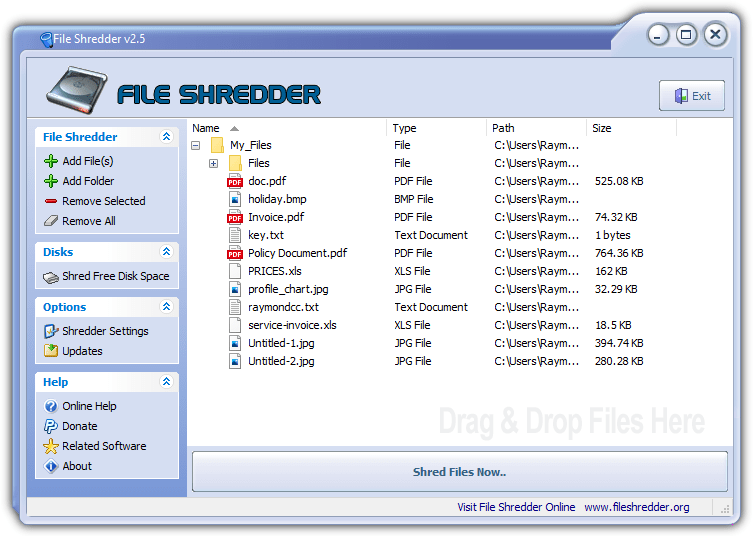Click the star icon for Related Software
This screenshot has height=536, width=753.
50,446
